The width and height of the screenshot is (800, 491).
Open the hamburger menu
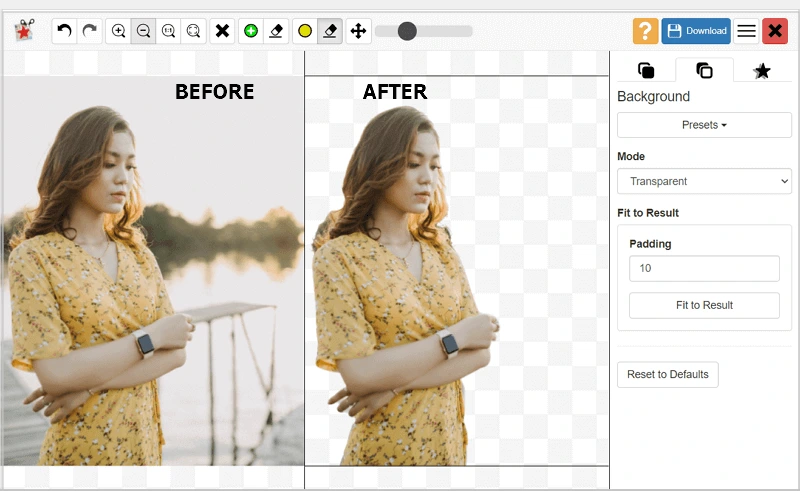click(x=746, y=31)
